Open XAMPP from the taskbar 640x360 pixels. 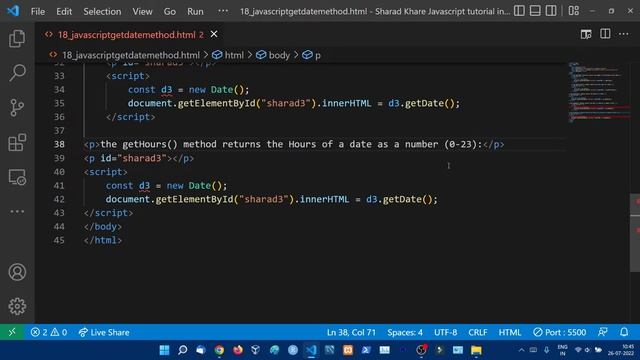[348, 350]
